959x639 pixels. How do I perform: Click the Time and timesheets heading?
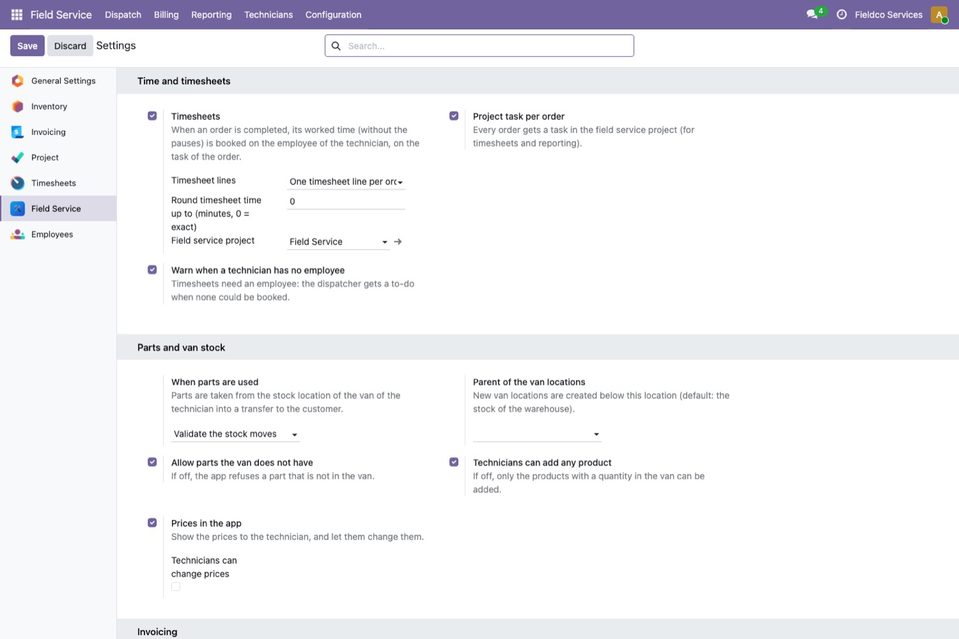[184, 81]
